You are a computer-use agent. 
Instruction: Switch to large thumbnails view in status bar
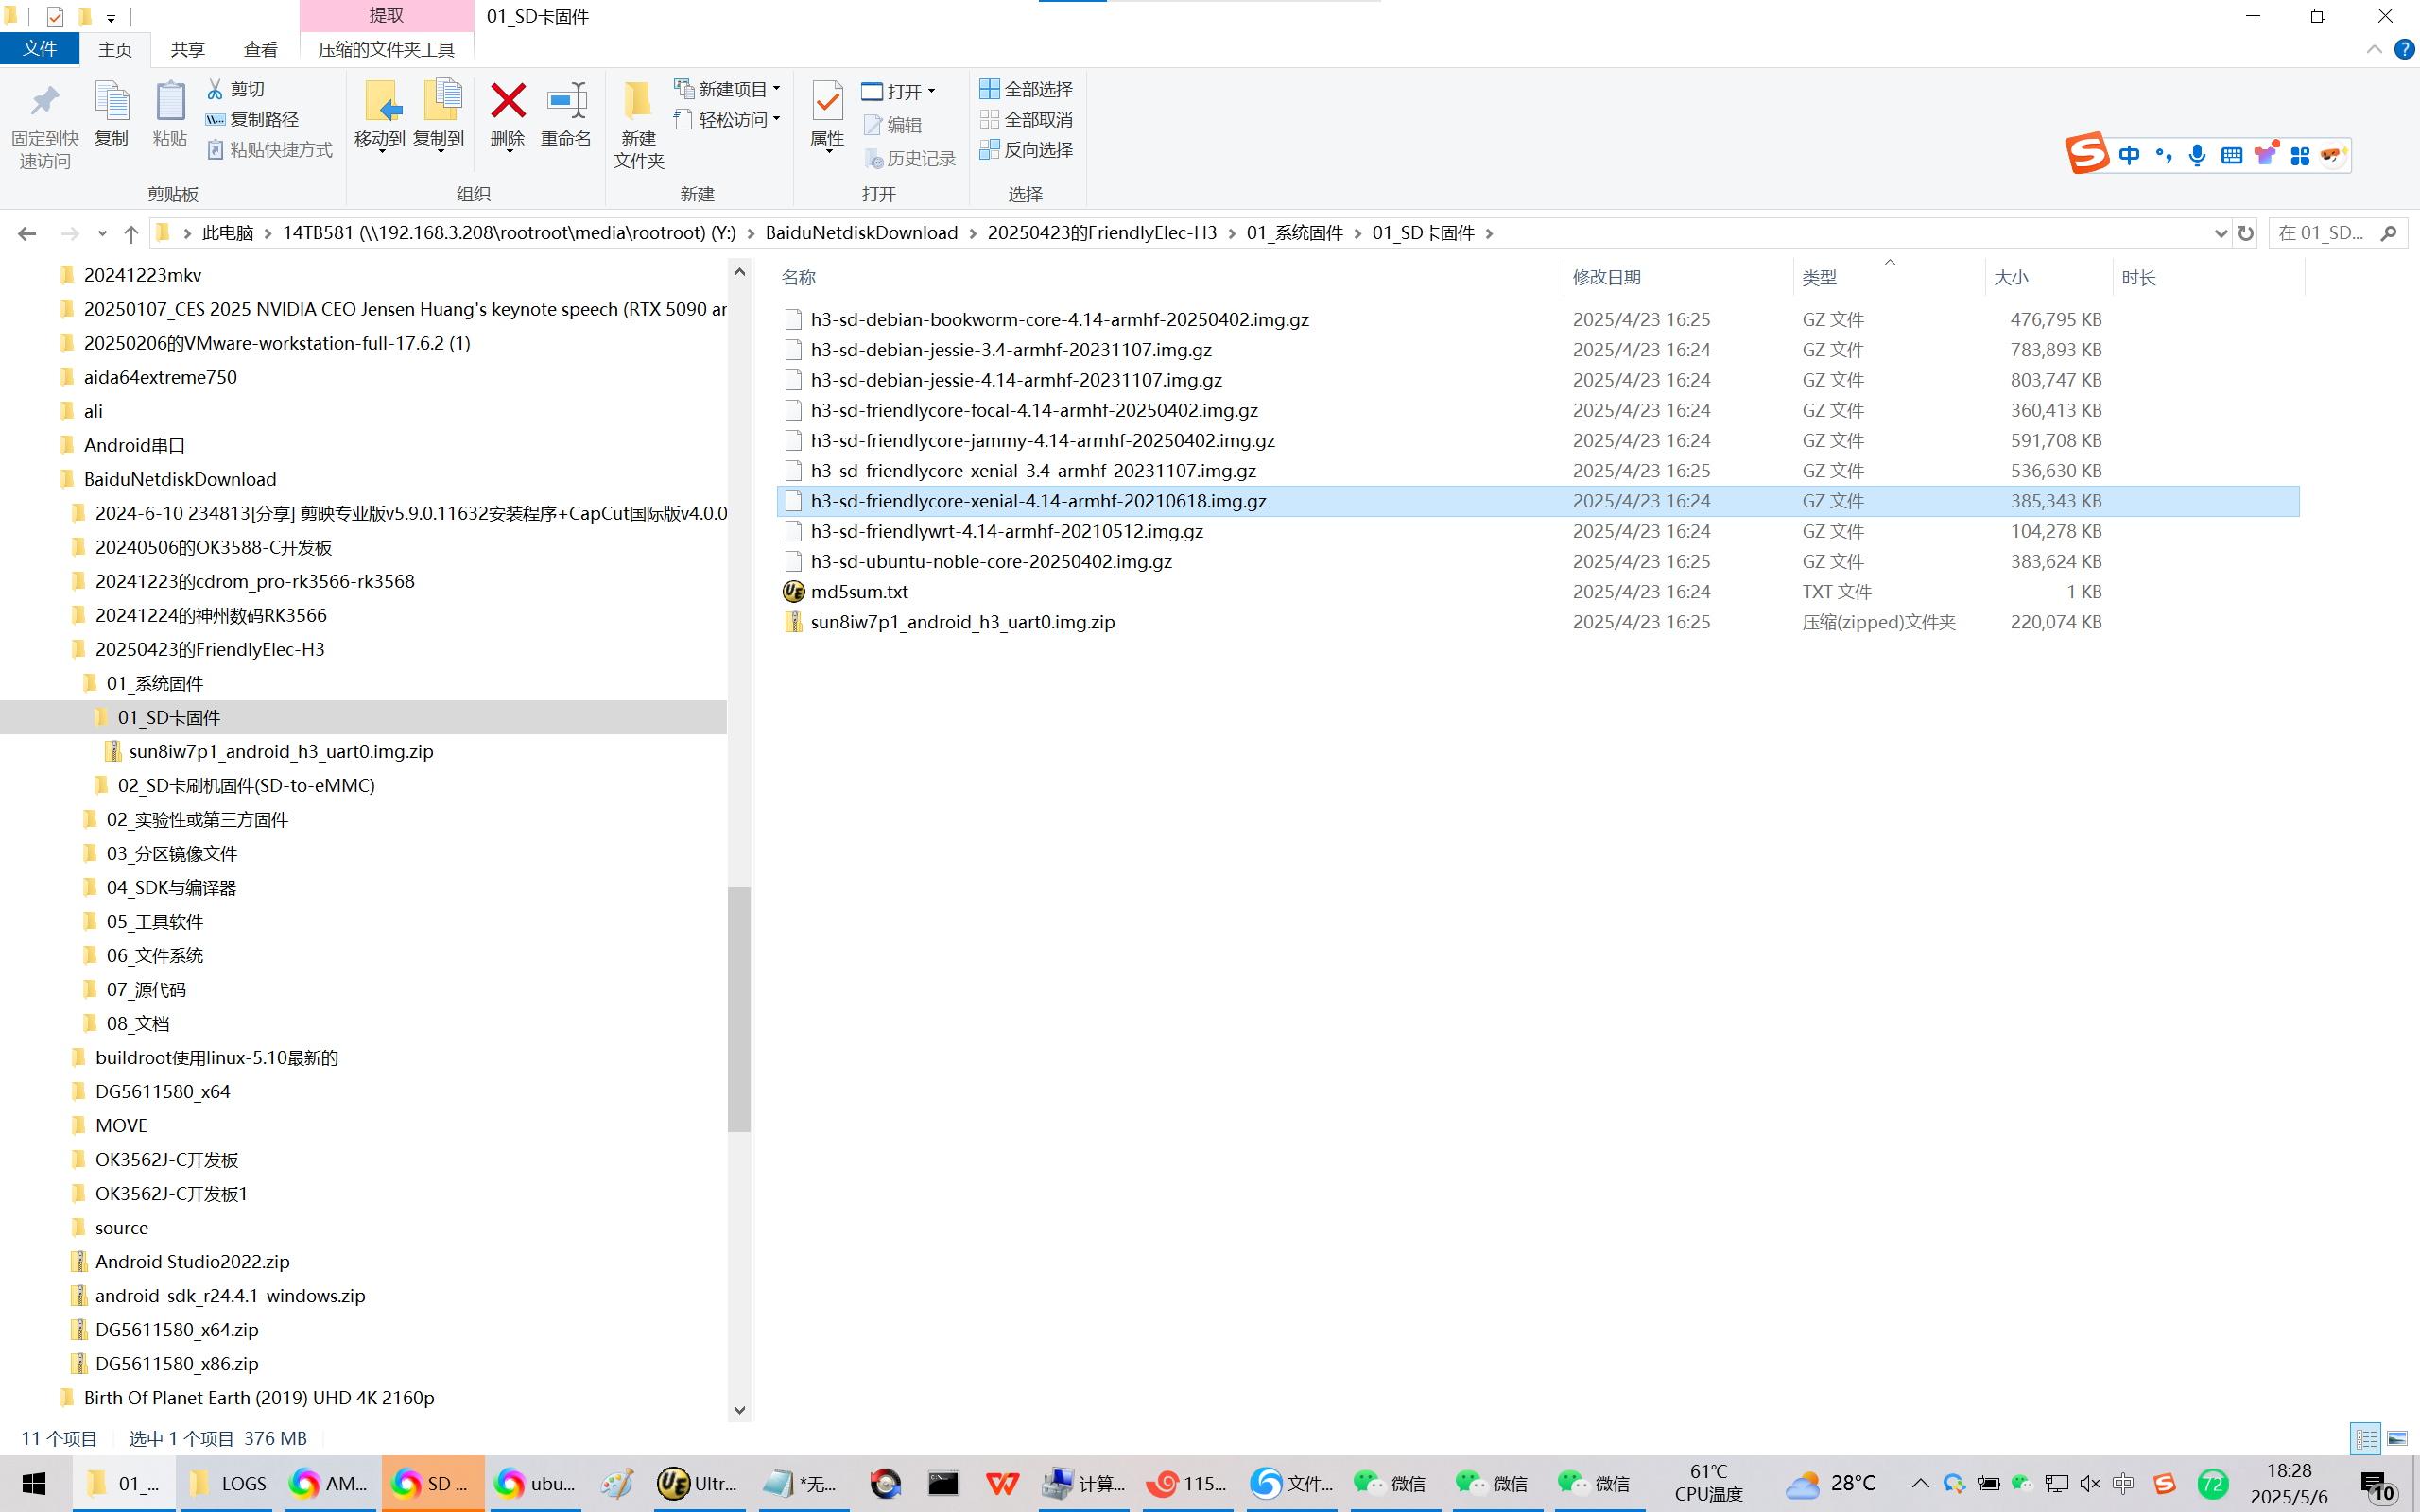tap(2397, 1438)
